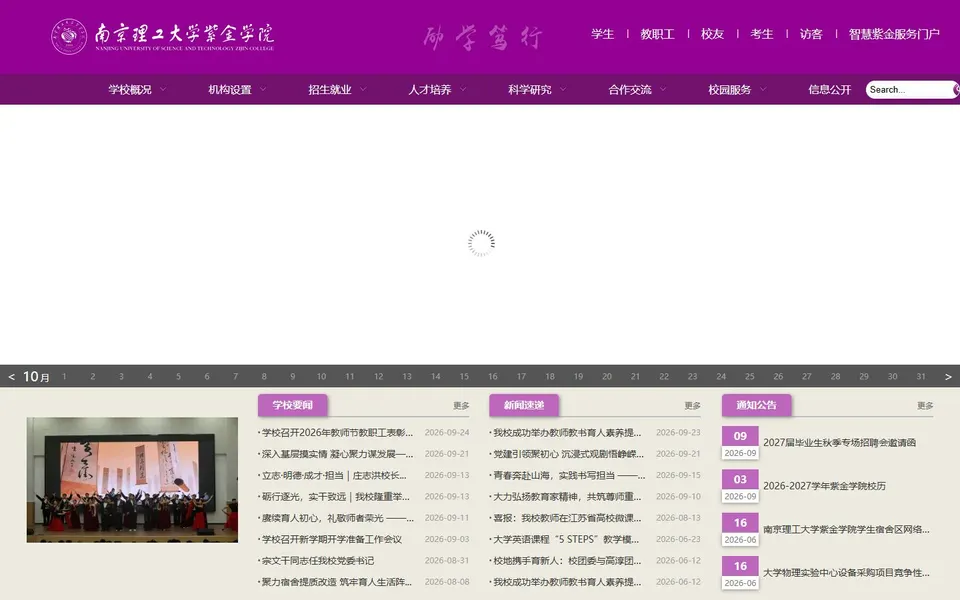The image size is (960, 600).
Task: Open news 校地携手育新人
Action: pyautogui.click(x=567, y=561)
